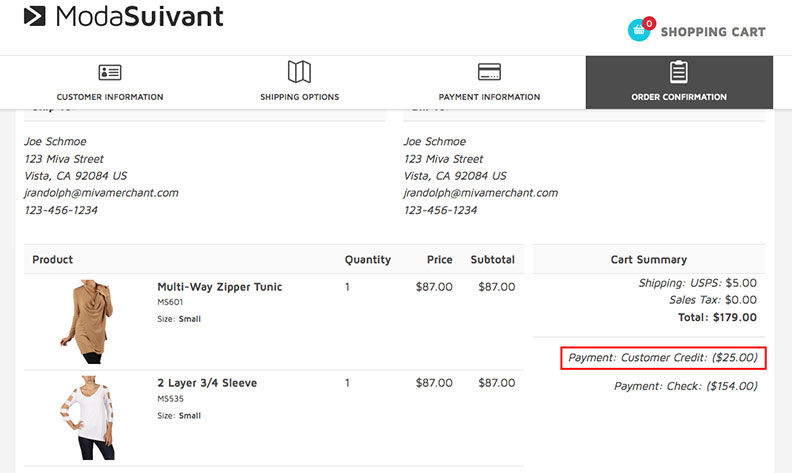This screenshot has height=473, width=792.
Task: Select product code MS601
Action: pyautogui.click(x=170, y=302)
